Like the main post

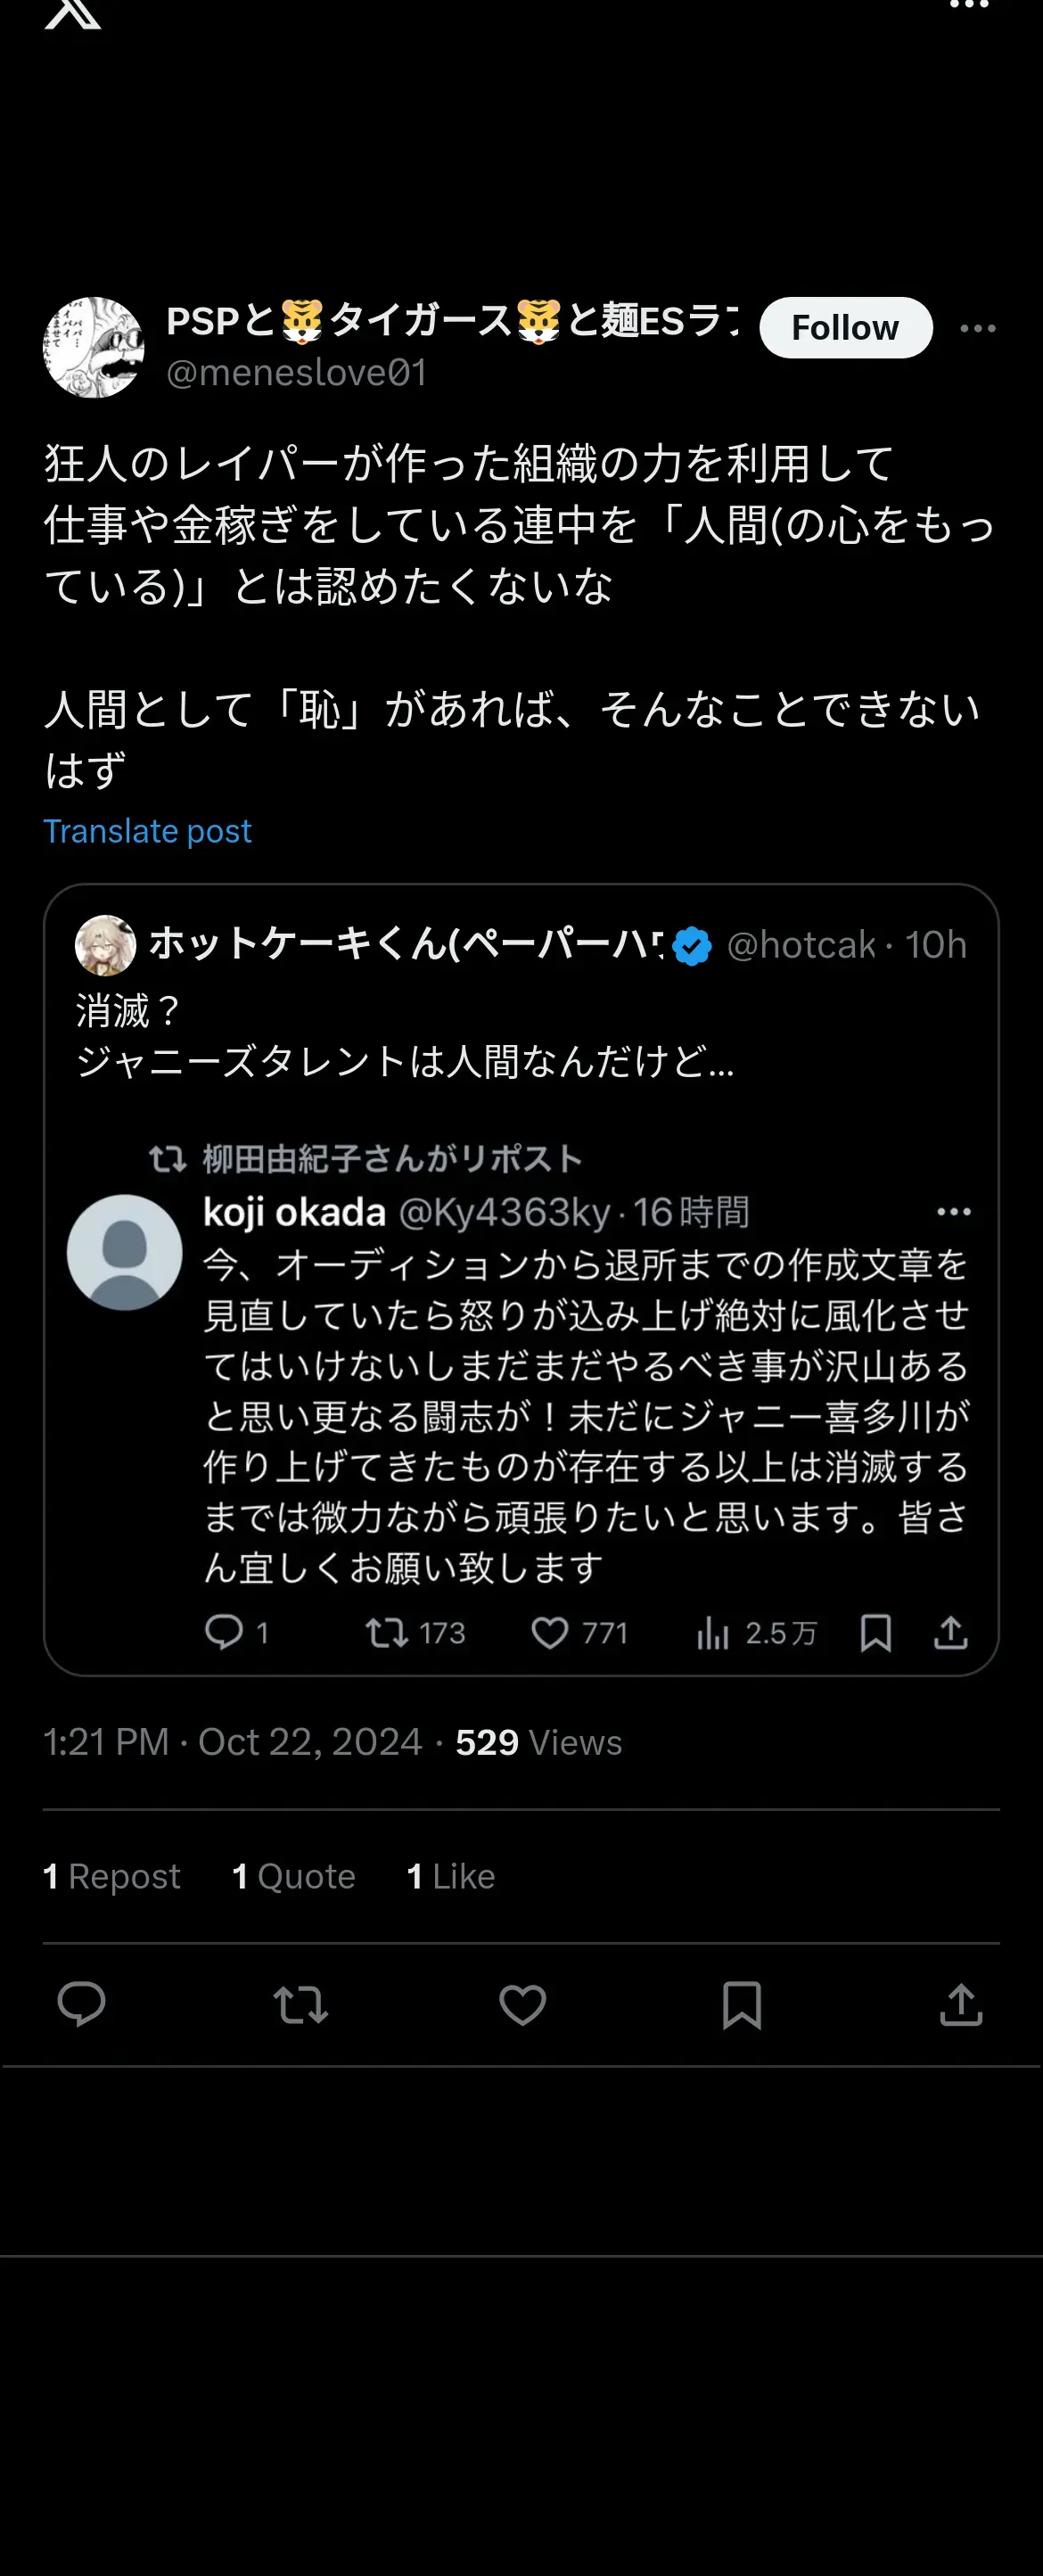pyautogui.click(x=522, y=2004)
